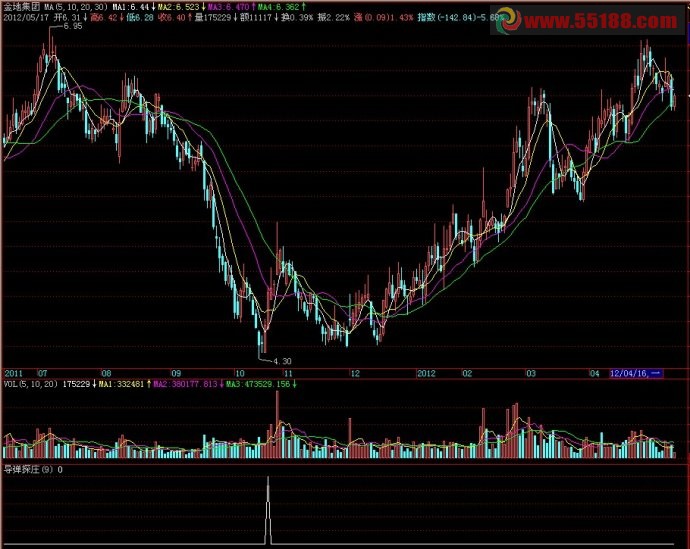The width and height of the screenshot is (690, 549).
Task: Select the 10 month marker
Action: click(x=239, y=373)
